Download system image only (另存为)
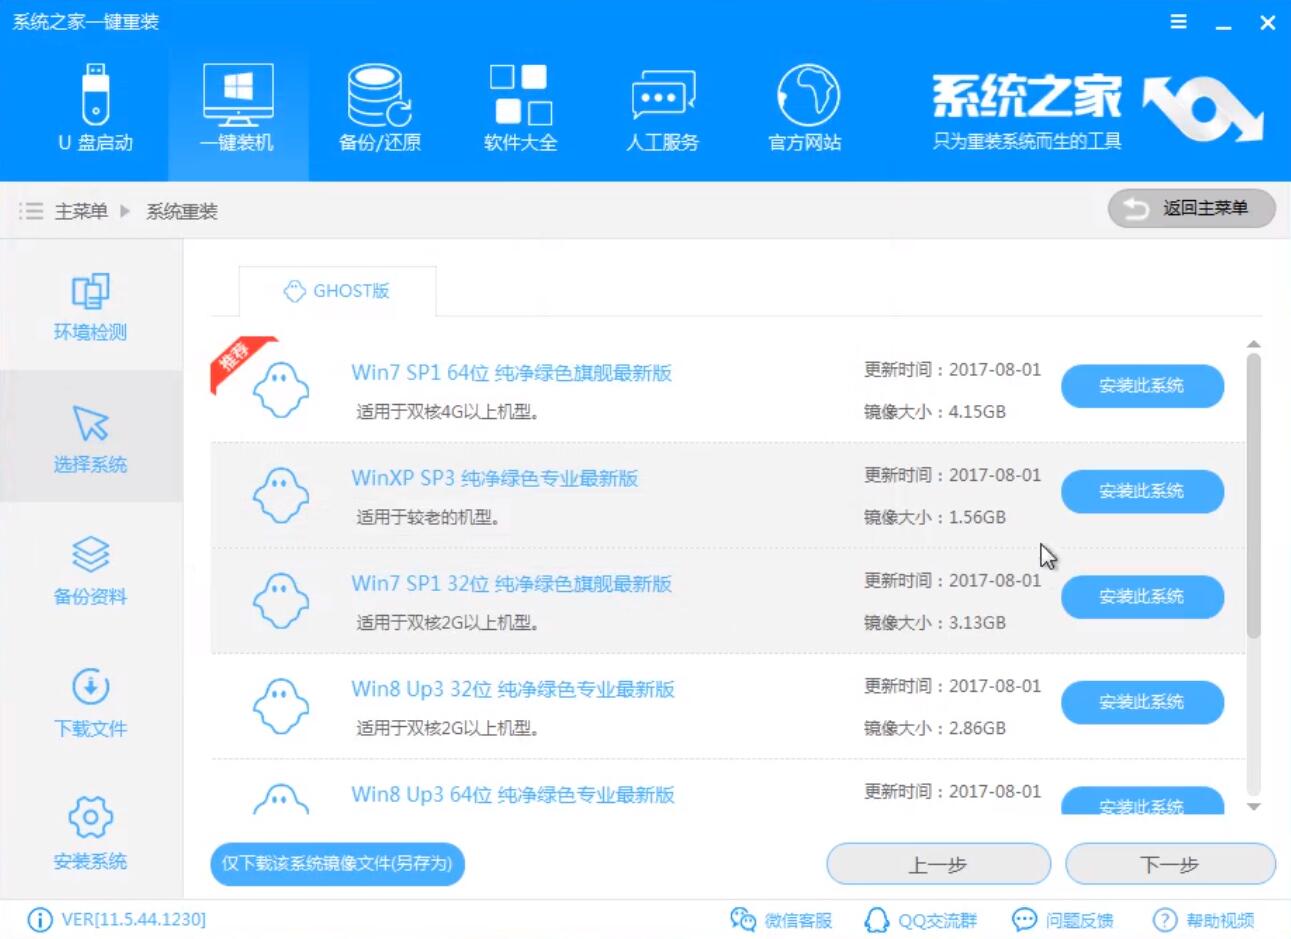Screen dimensions: 1291x939 point(337,864)
